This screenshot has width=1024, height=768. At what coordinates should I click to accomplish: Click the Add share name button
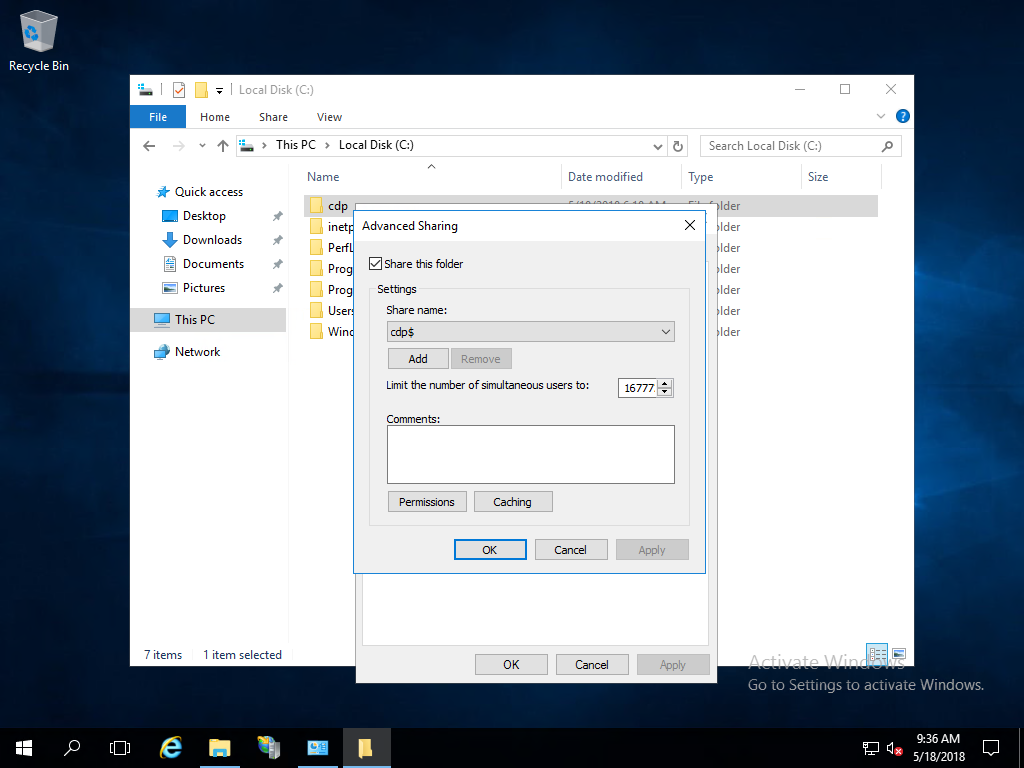[x=418, y=359]
